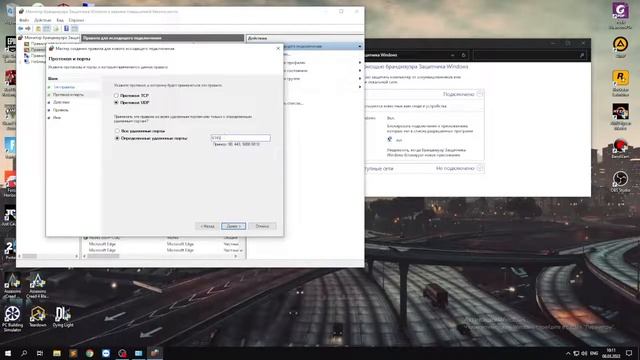Viewport: 640px width, 360px height.
Task: Open the Dying Light desktop shortcut
Action: click(x=63, y=317)
